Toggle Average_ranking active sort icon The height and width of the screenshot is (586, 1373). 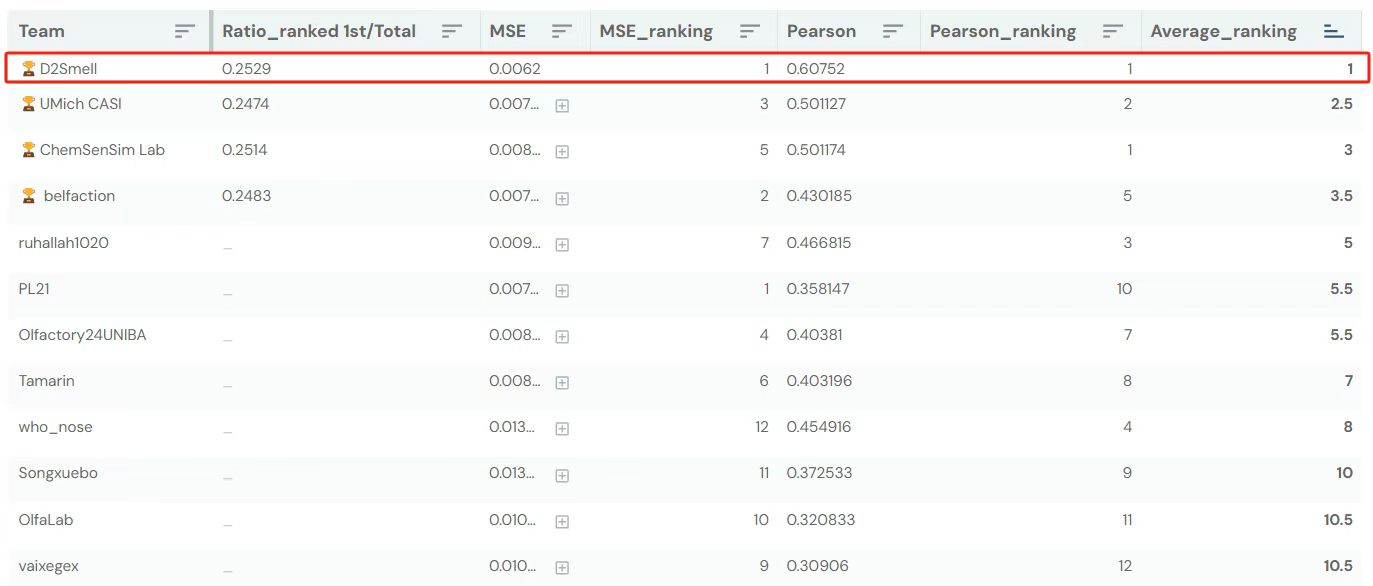point(1334,31)
